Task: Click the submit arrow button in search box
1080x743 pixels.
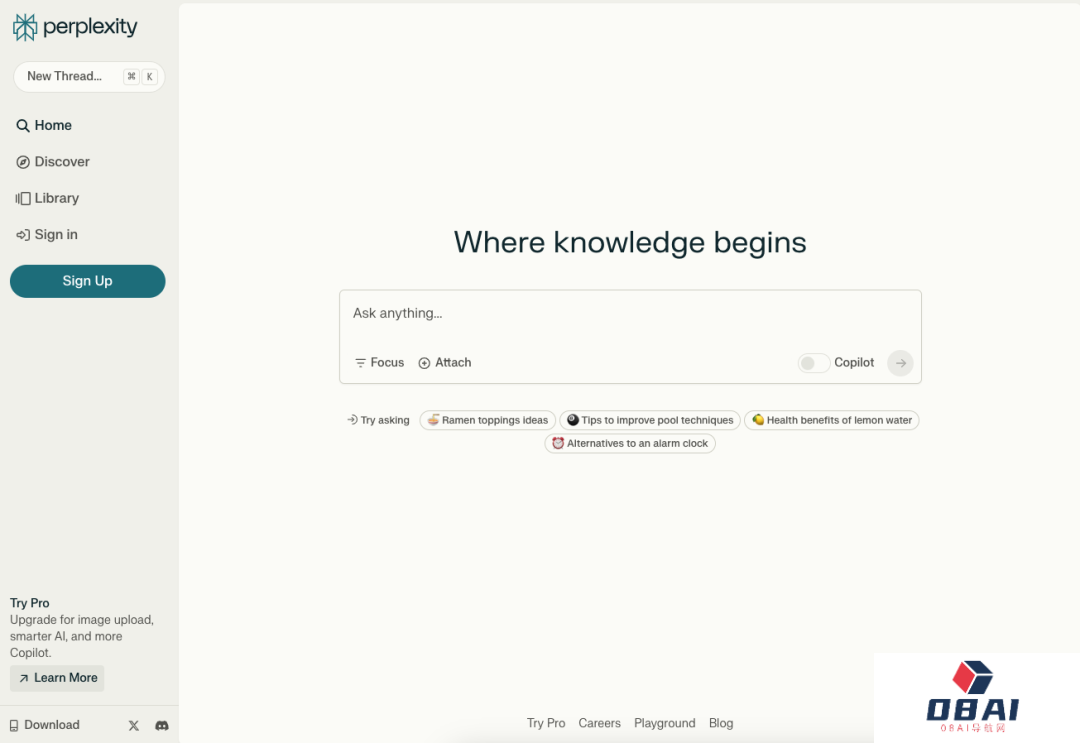Action: (900, 363)
